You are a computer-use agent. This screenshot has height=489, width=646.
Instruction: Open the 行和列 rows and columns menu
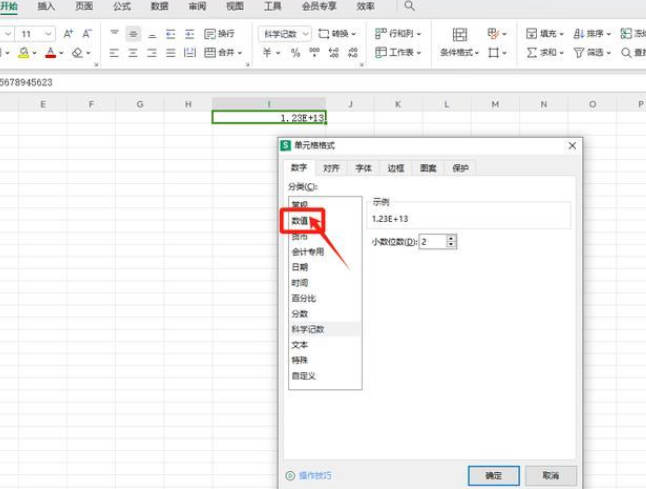coord(398,33)
